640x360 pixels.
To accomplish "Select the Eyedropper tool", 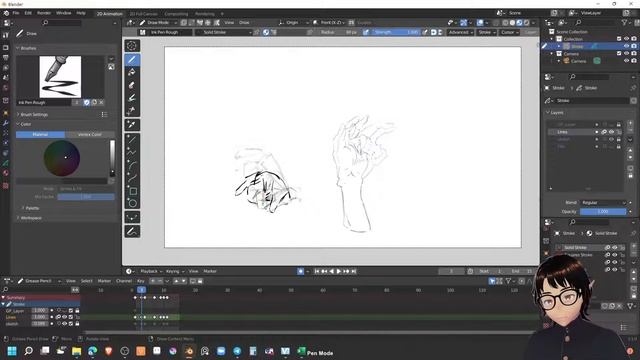I will pos(132,124).
